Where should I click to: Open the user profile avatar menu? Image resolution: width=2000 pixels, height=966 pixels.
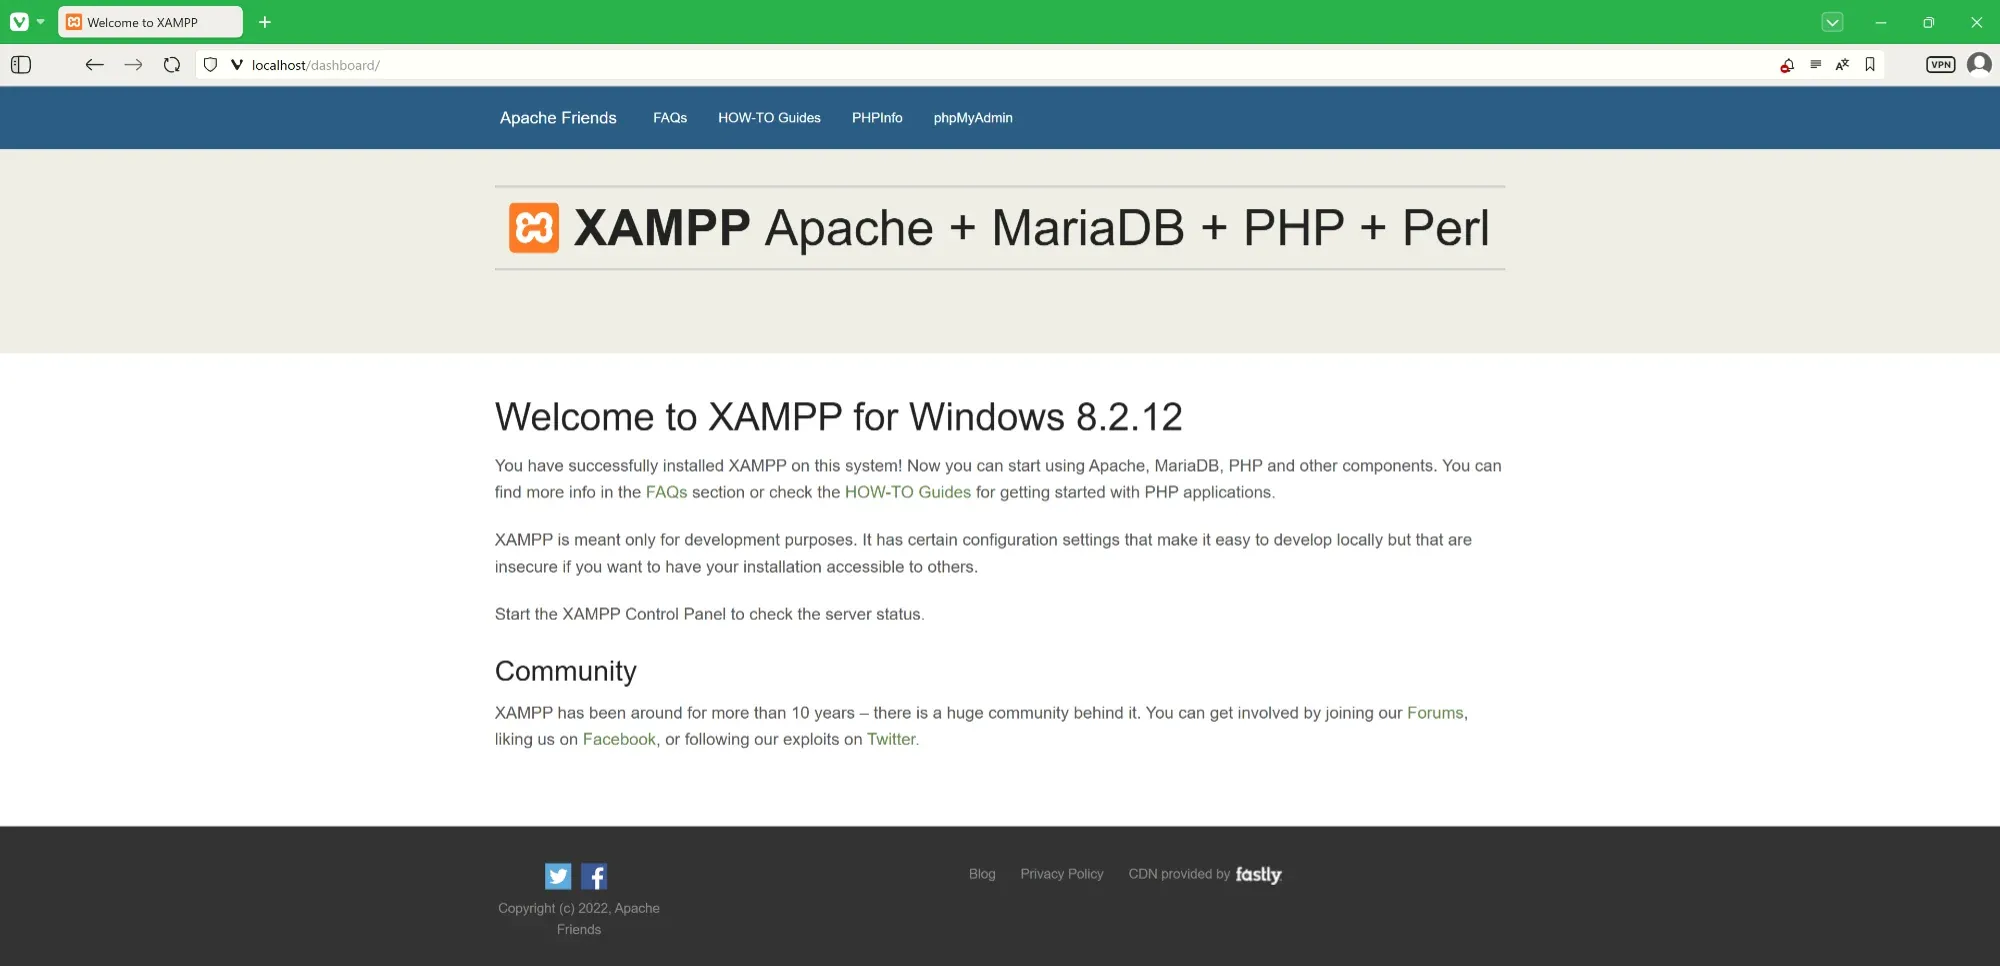1979,65
